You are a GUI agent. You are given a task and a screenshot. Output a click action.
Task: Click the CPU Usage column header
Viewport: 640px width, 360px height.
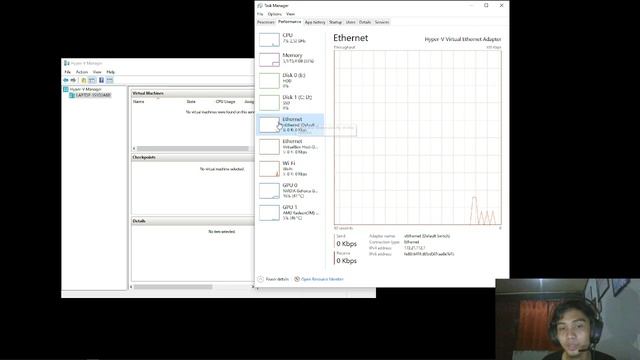[x=225, y=102]
